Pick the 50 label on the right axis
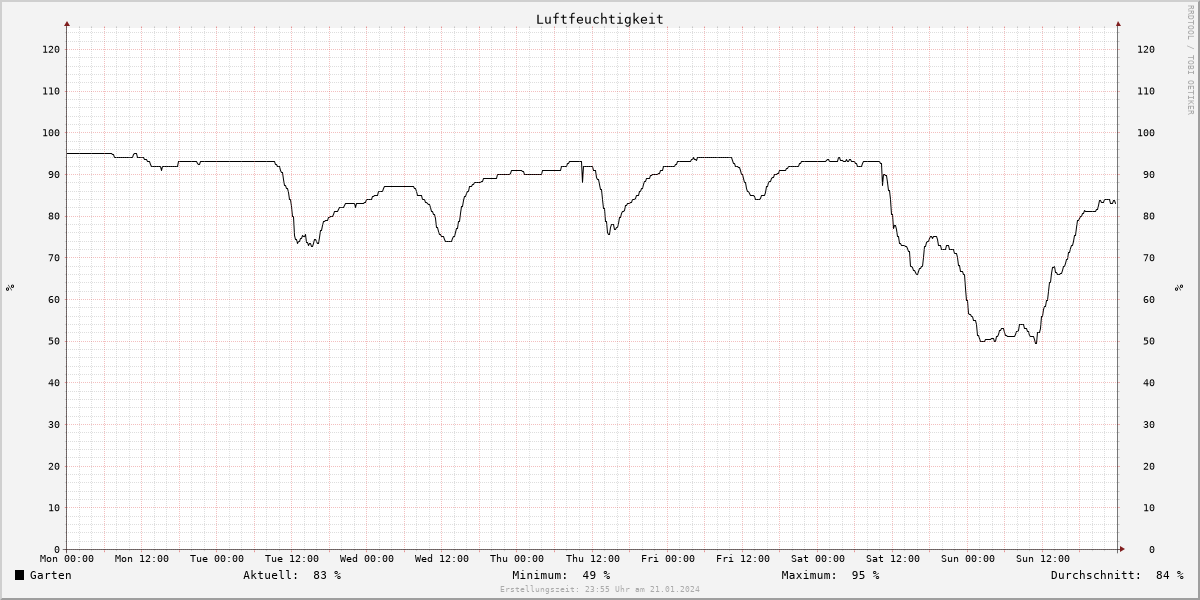The height and width of the screenshot is (600, 1200). [1149, 341]
